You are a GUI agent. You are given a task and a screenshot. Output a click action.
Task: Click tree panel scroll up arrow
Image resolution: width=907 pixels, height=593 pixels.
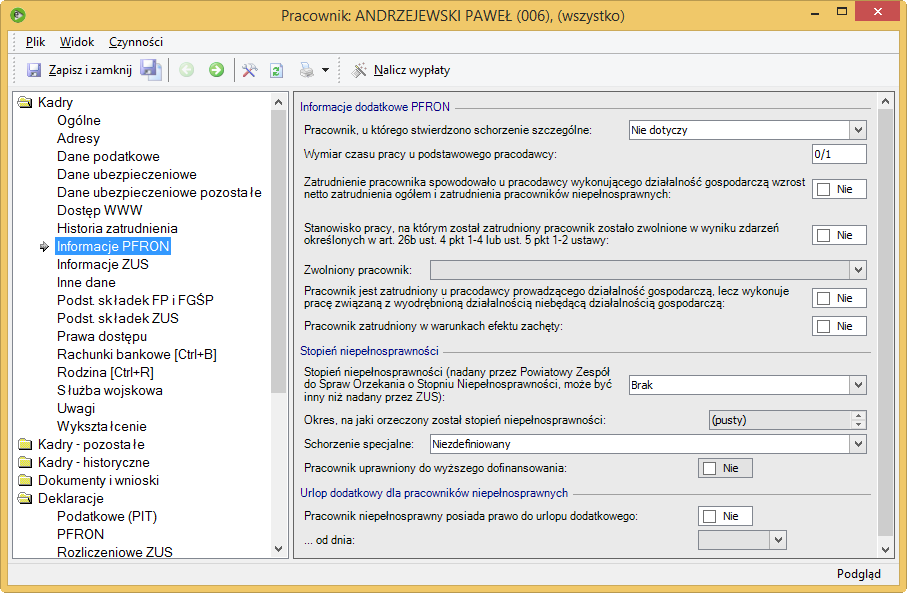click(278, 102)
